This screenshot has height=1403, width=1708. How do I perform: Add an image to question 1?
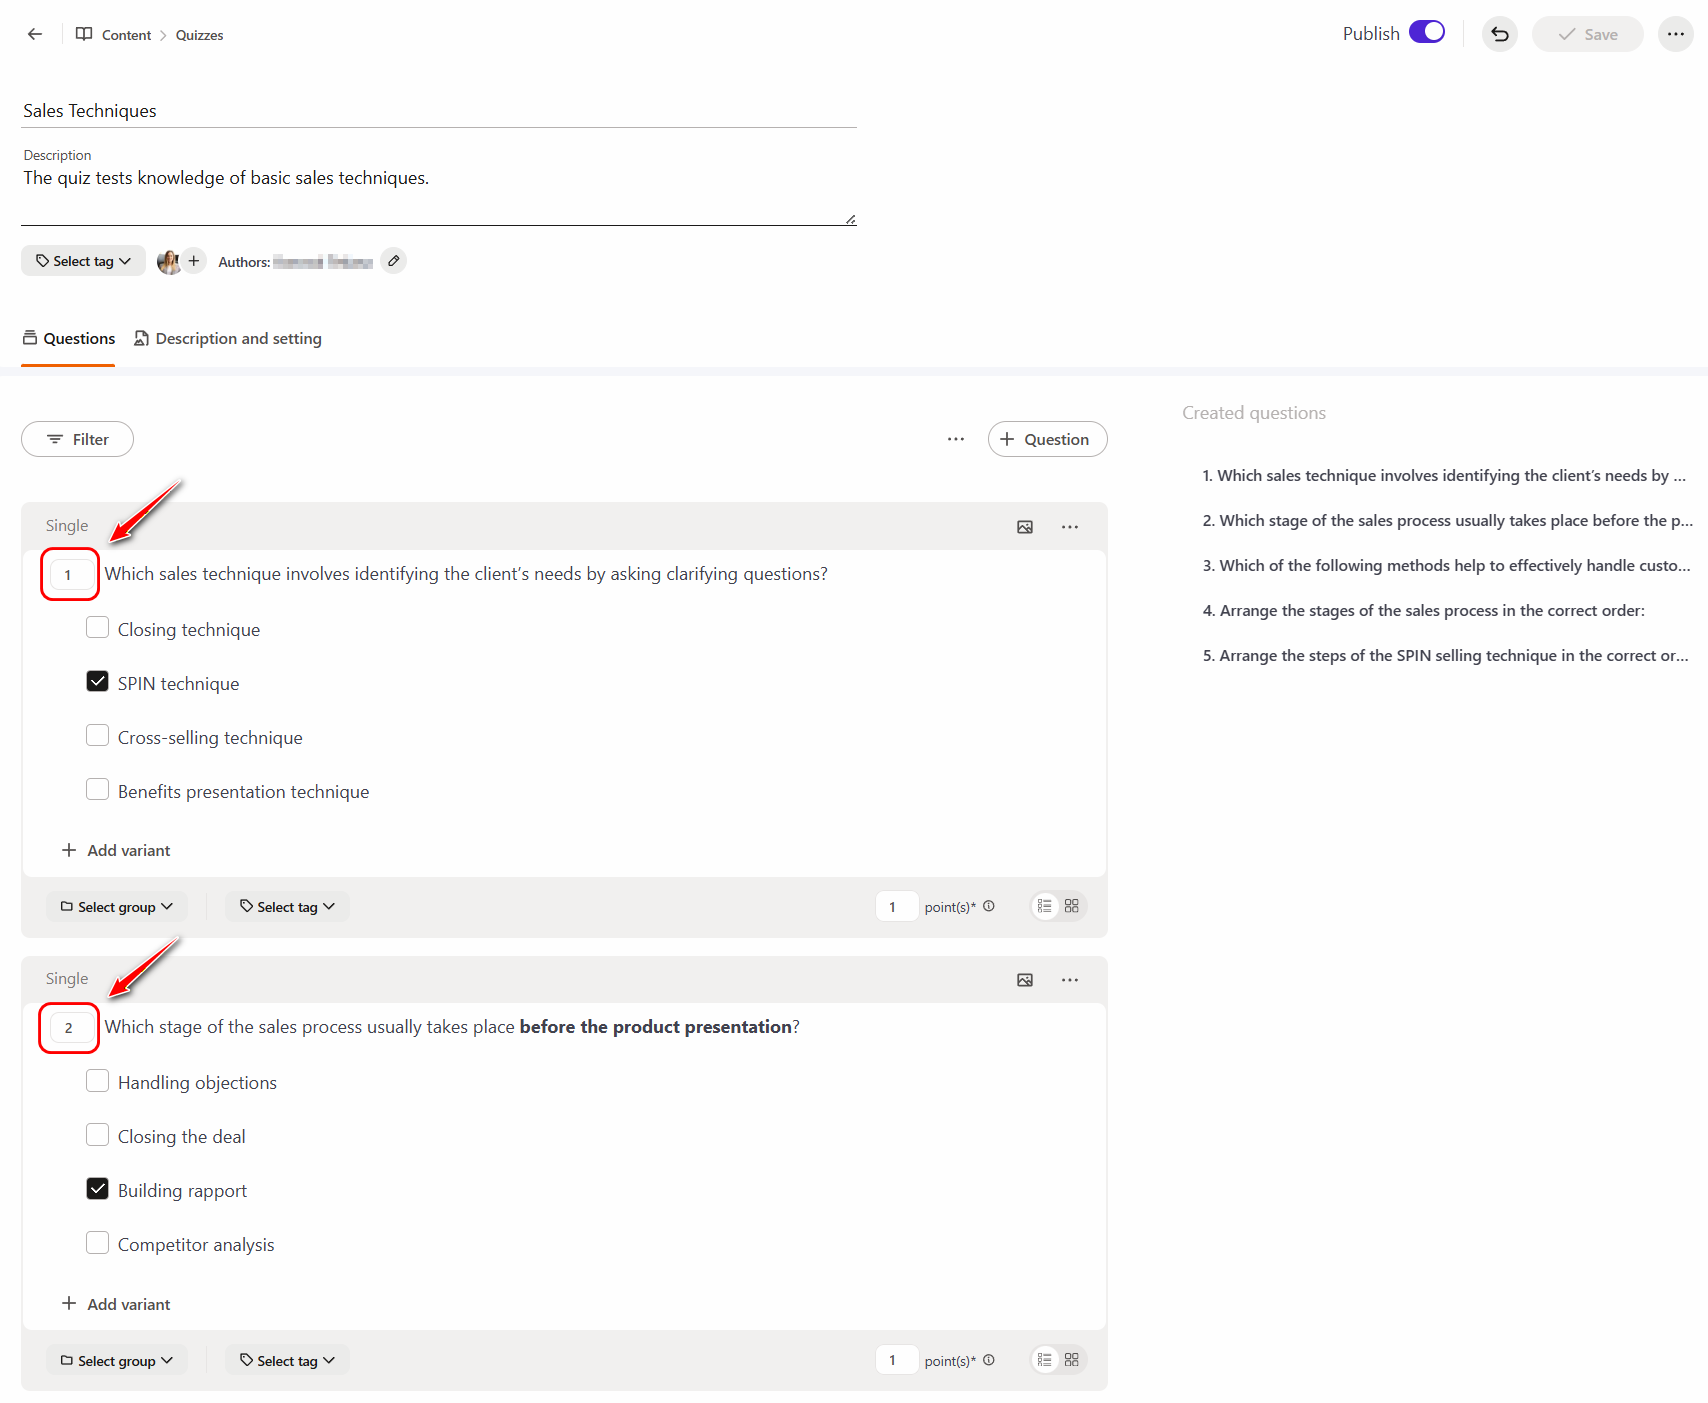pos(1025,527)
